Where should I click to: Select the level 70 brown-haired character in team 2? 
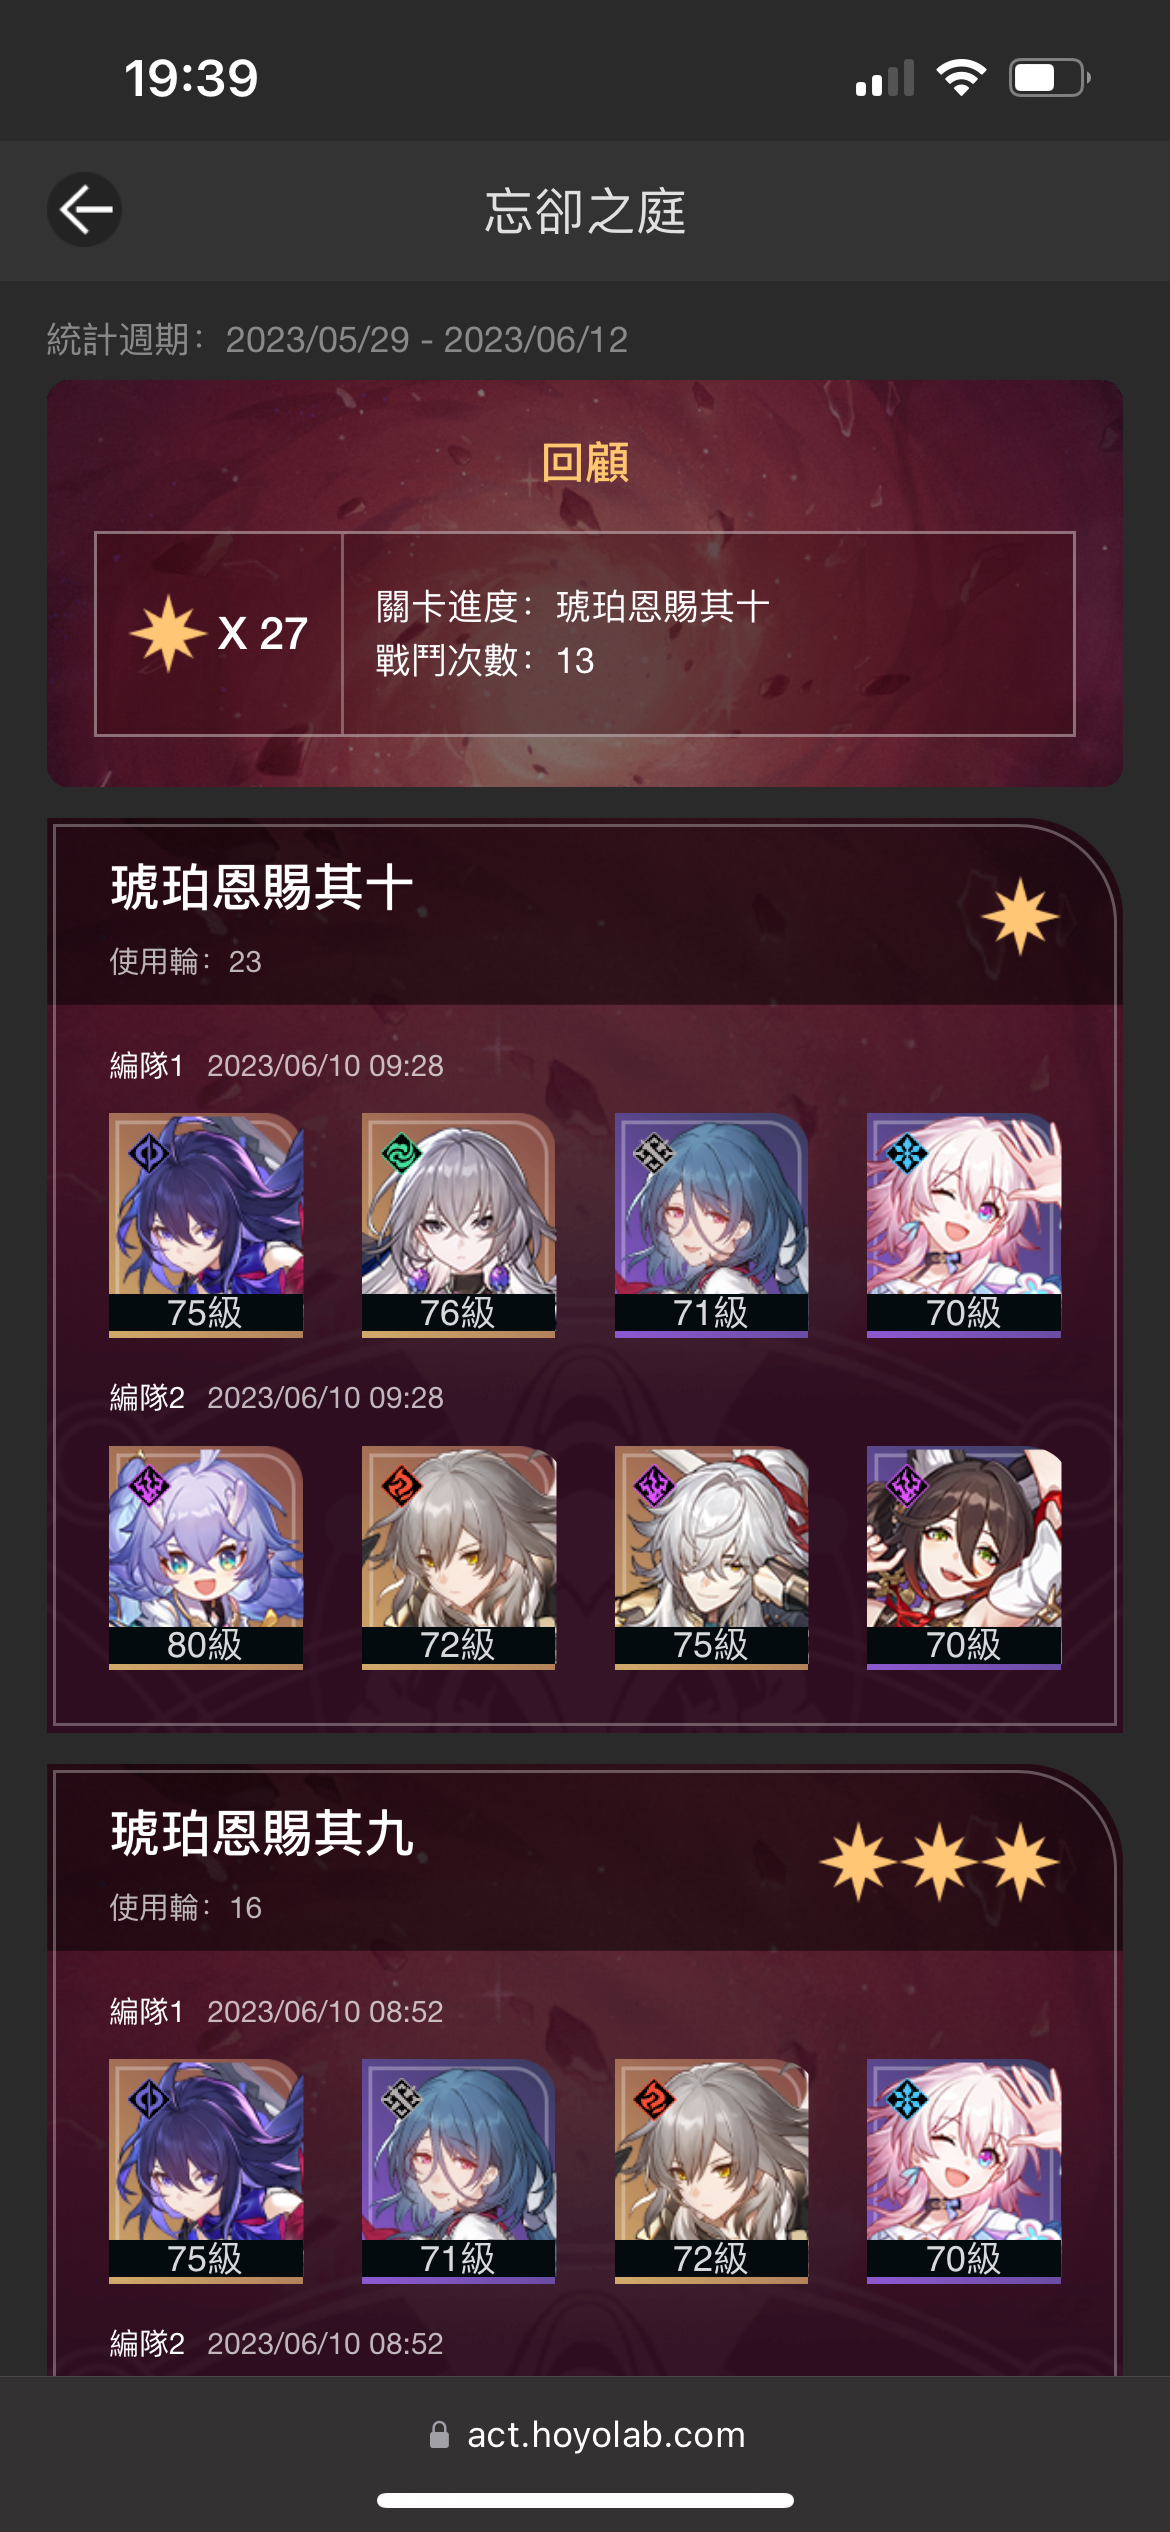[x=964, y=1558]
